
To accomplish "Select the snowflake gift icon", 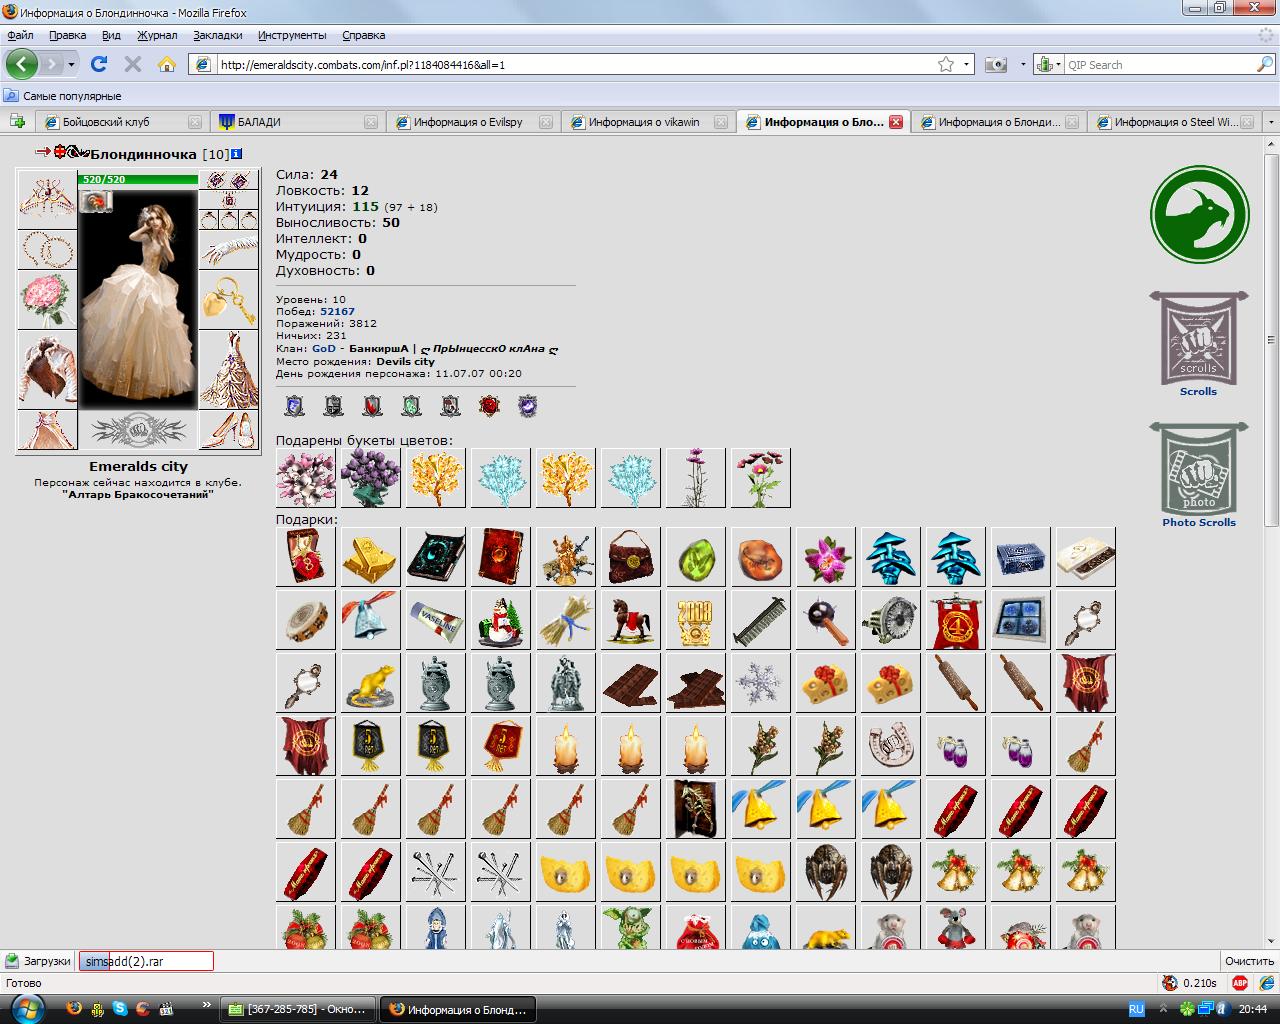I will pyautogui.click(x=761, y=683).
